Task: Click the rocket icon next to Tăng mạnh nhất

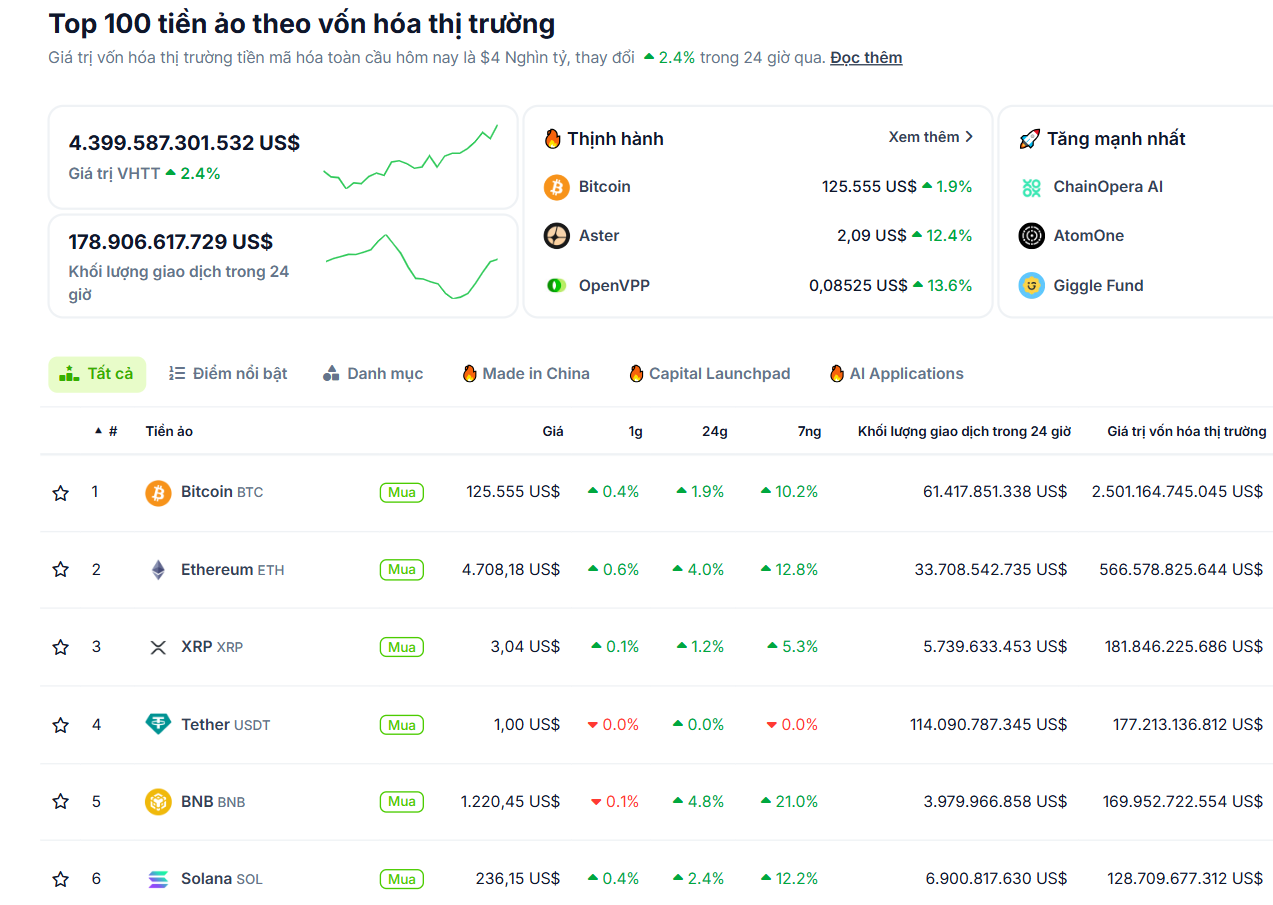Action: click(1029, 138)
